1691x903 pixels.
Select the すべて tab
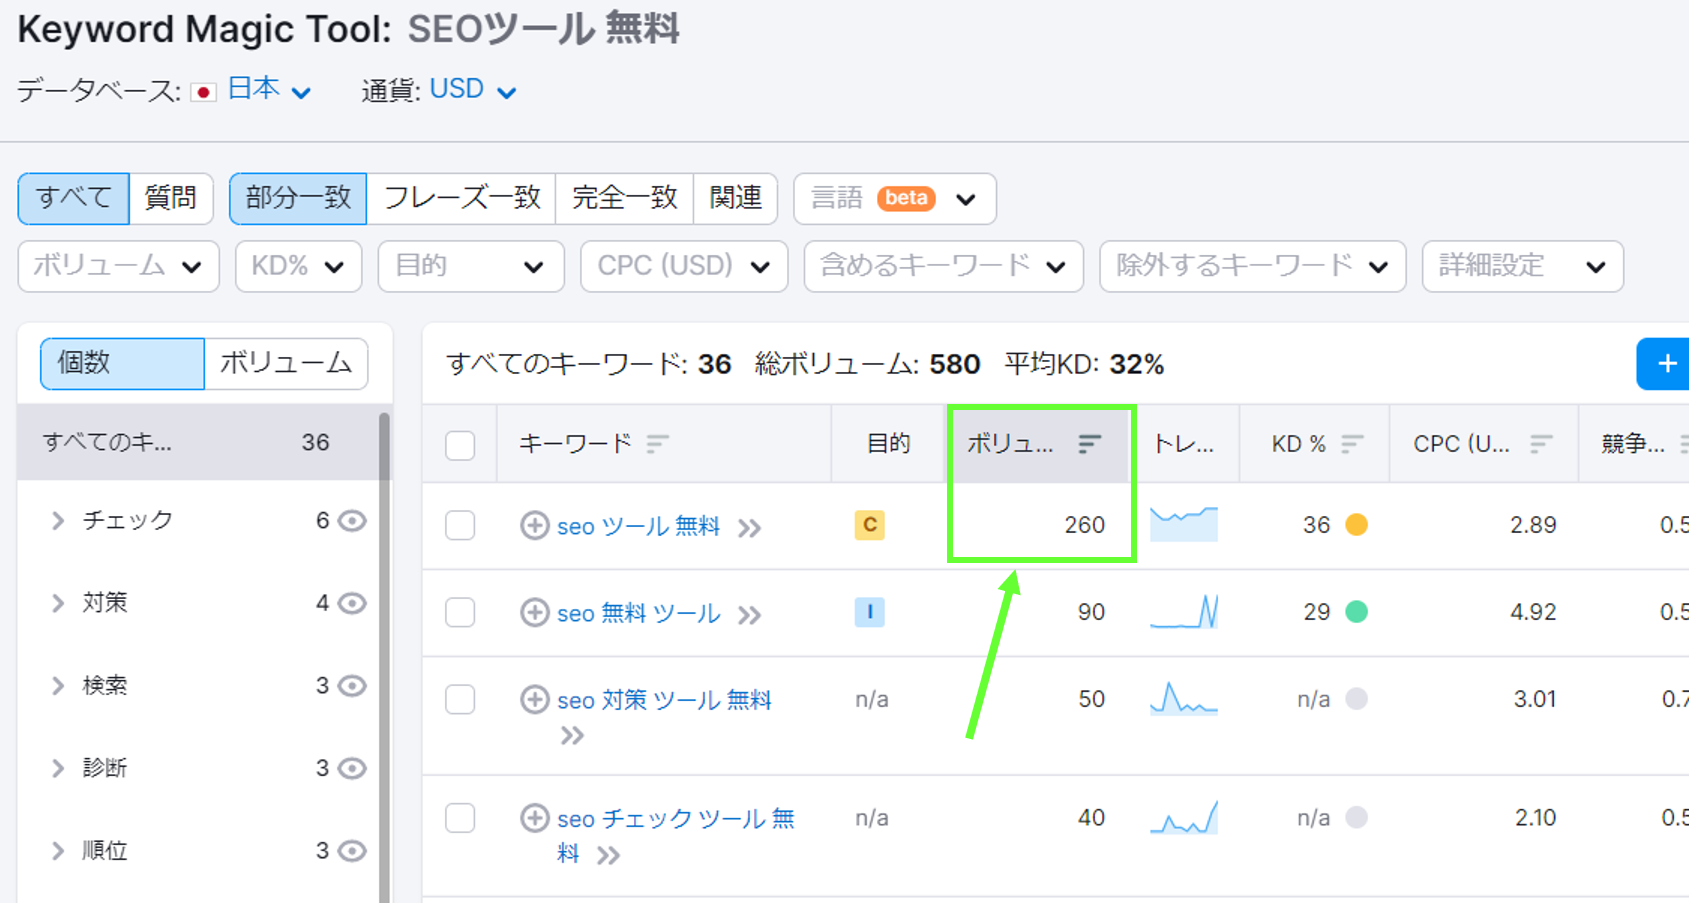coord(74,199)
